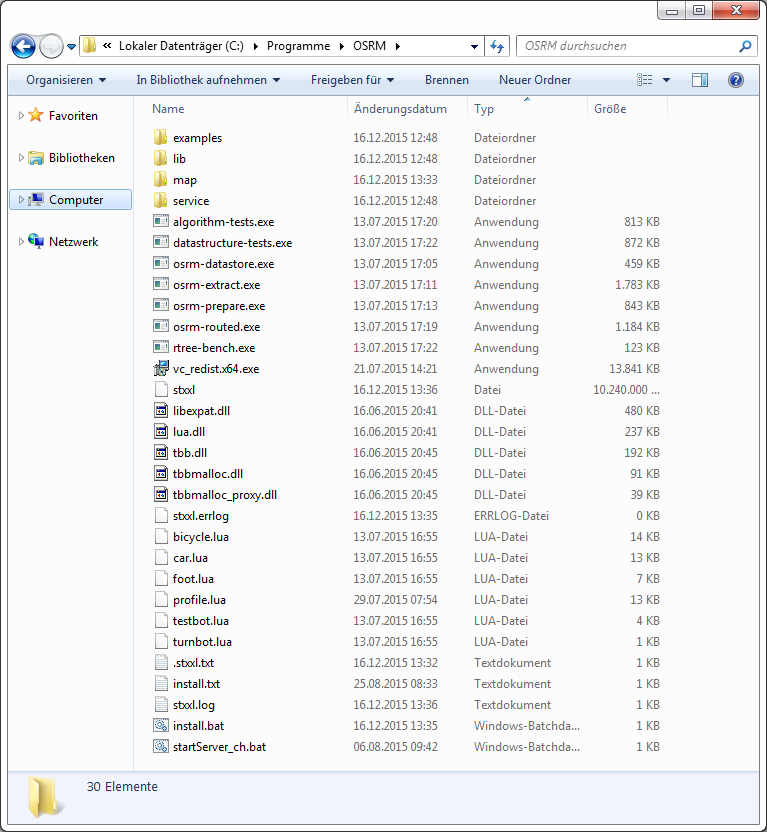This screenshot has height=832, width=767.
Task: Open dropdown arrow after OSRM breadcrumb
Action: point(398,47)
